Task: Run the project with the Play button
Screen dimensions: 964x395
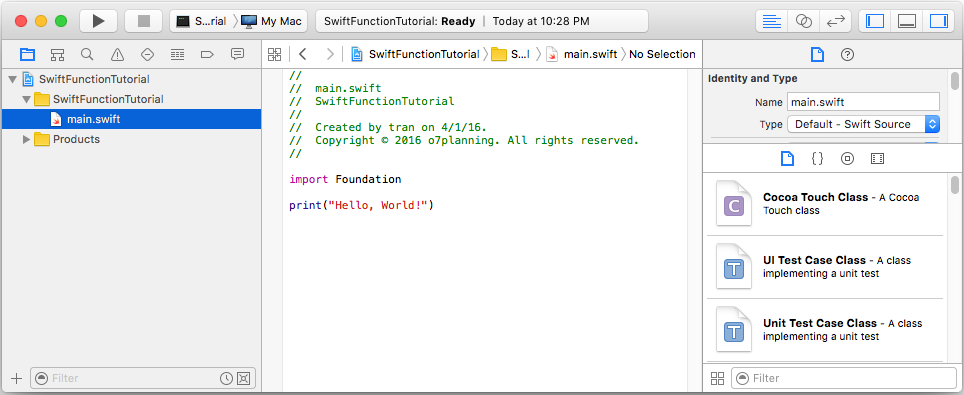Action: tap(98, 21)
